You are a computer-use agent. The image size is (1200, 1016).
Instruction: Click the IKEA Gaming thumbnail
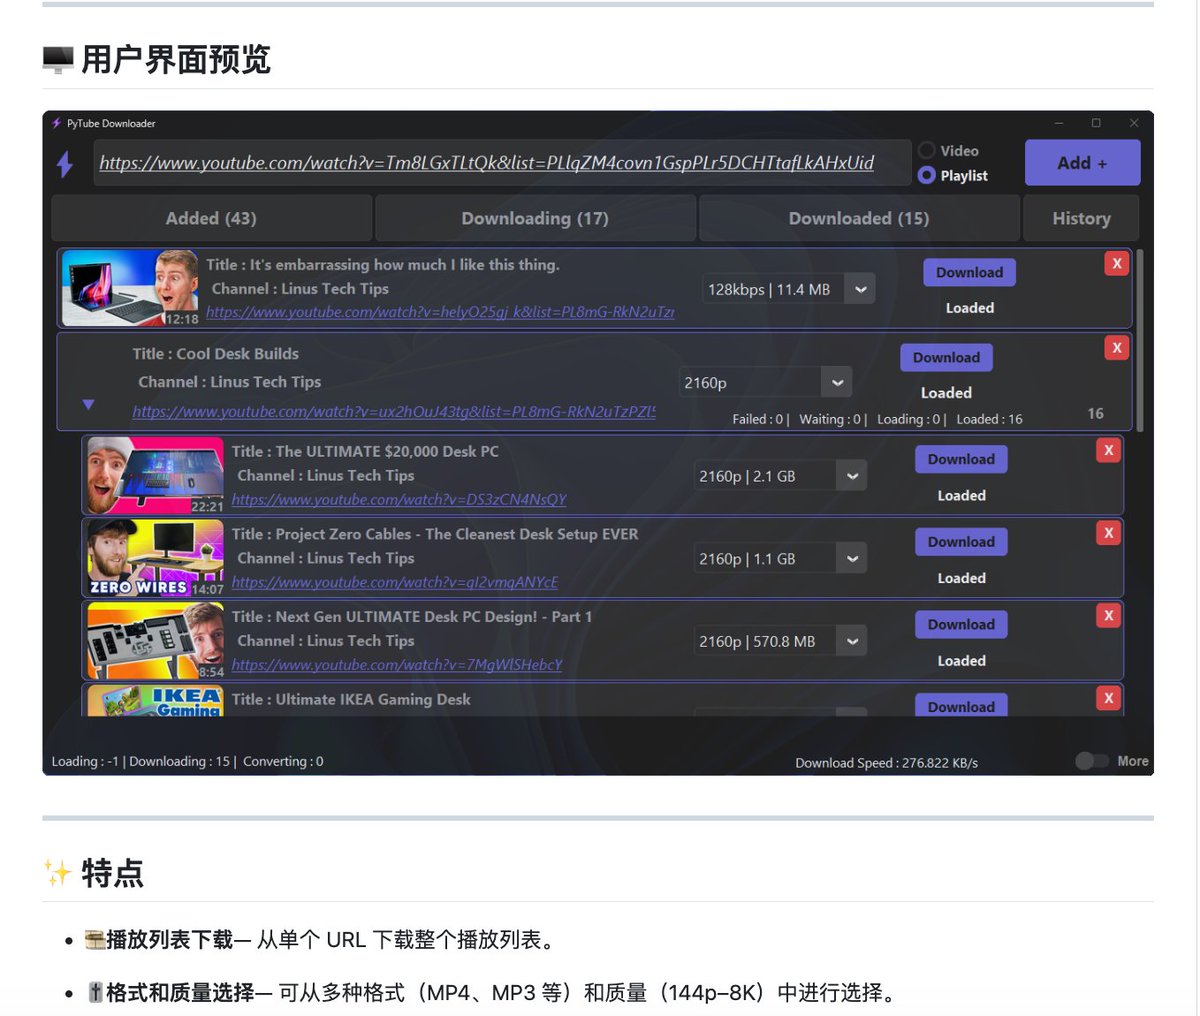click(155, 701)
